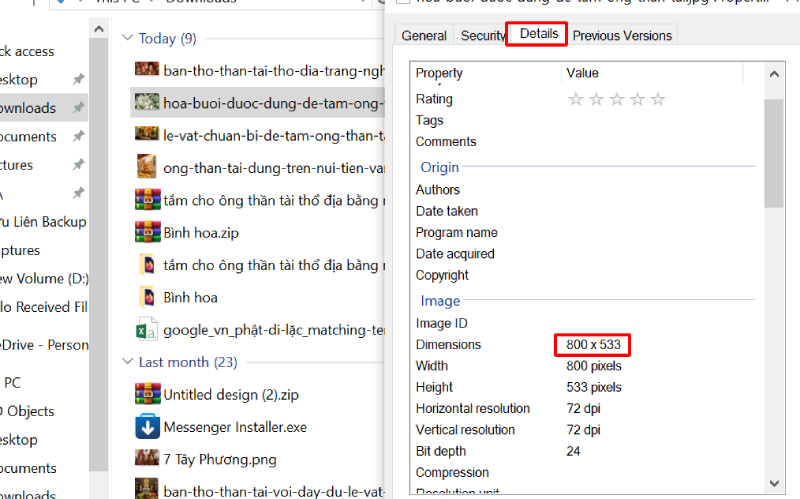Image resolution: width=800 pixels, height=499 pixels.
Task: Click the Bình hoa folder icon
Action: (x=148, y=297)
